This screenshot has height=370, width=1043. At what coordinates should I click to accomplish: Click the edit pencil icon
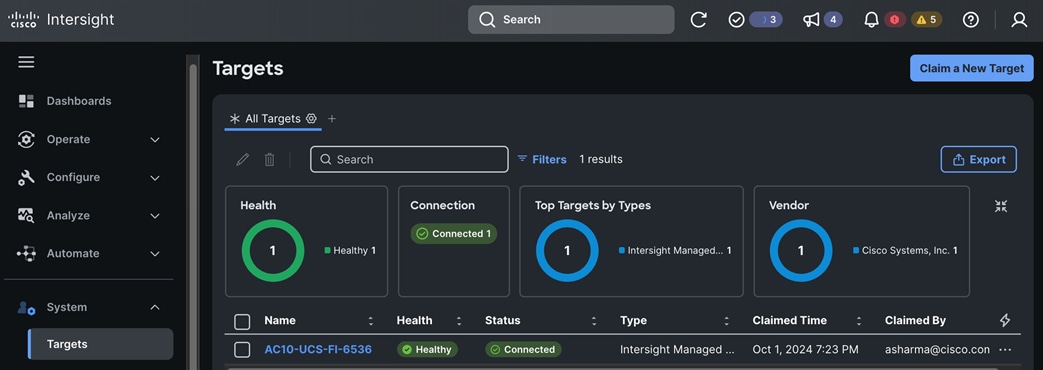click(x=243, y=160)
